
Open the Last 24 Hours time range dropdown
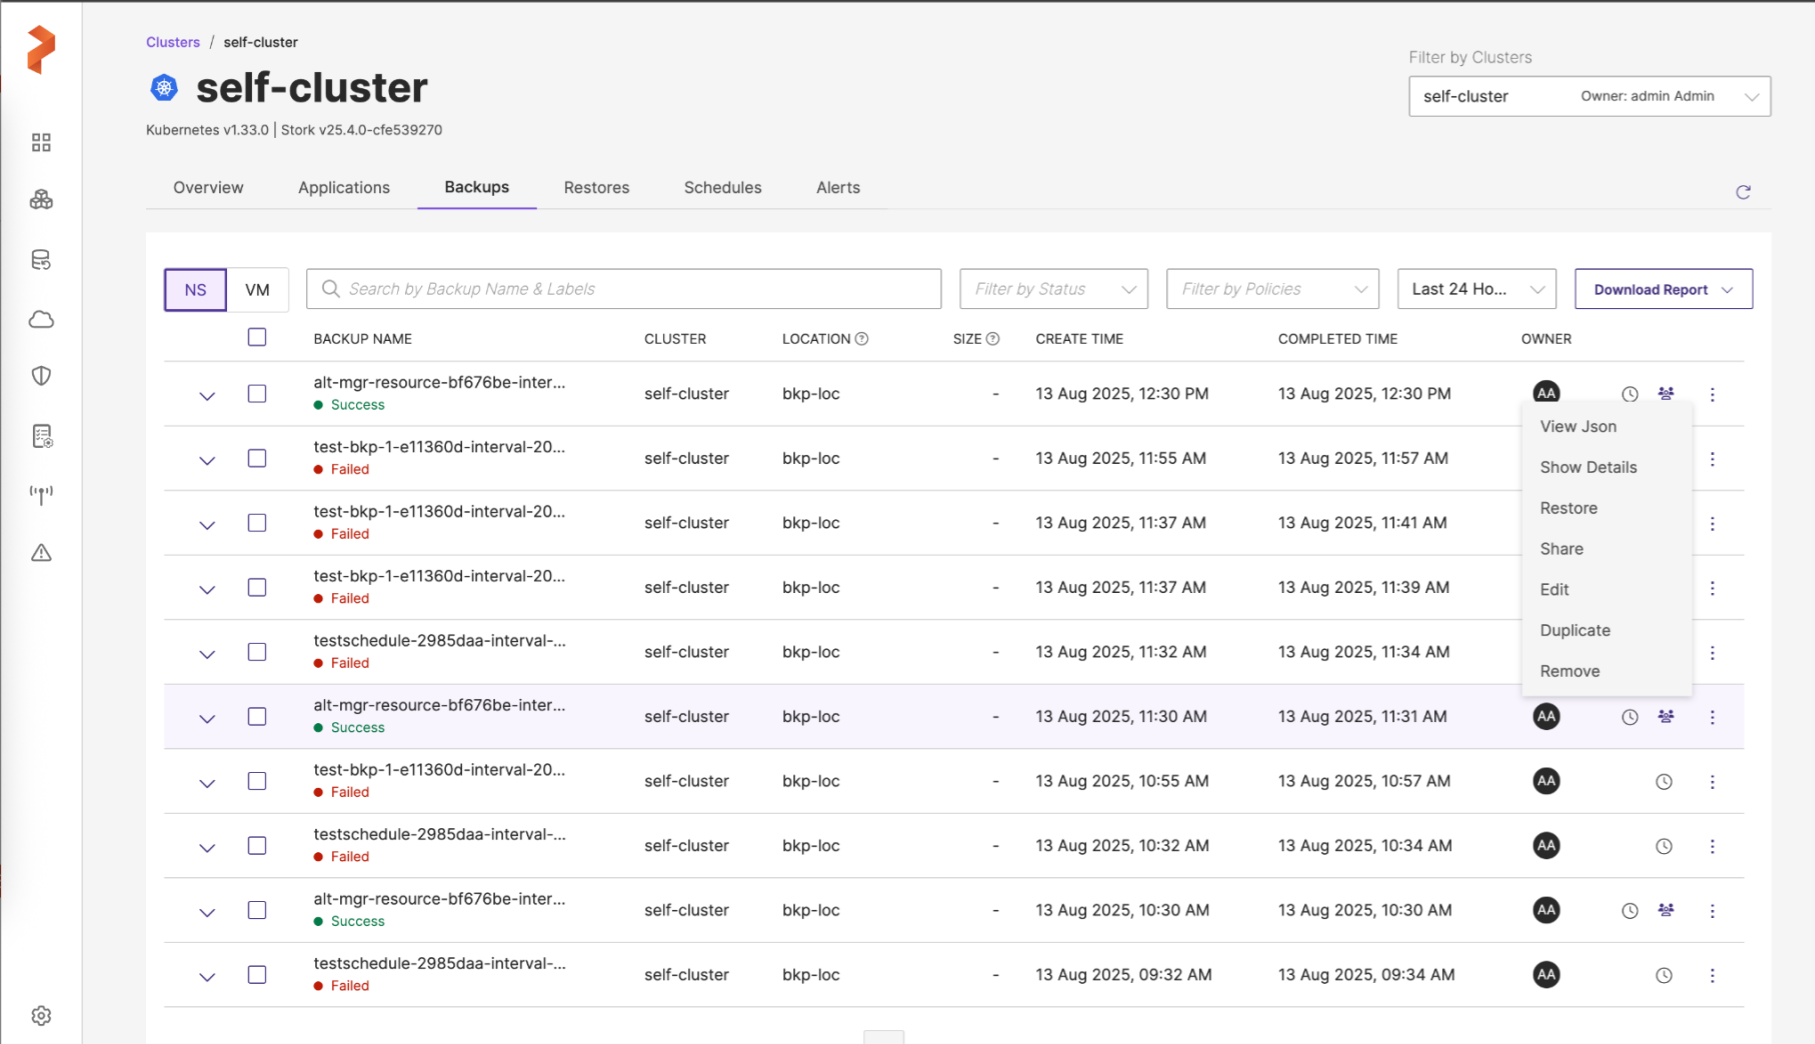tap(1476, 289)
